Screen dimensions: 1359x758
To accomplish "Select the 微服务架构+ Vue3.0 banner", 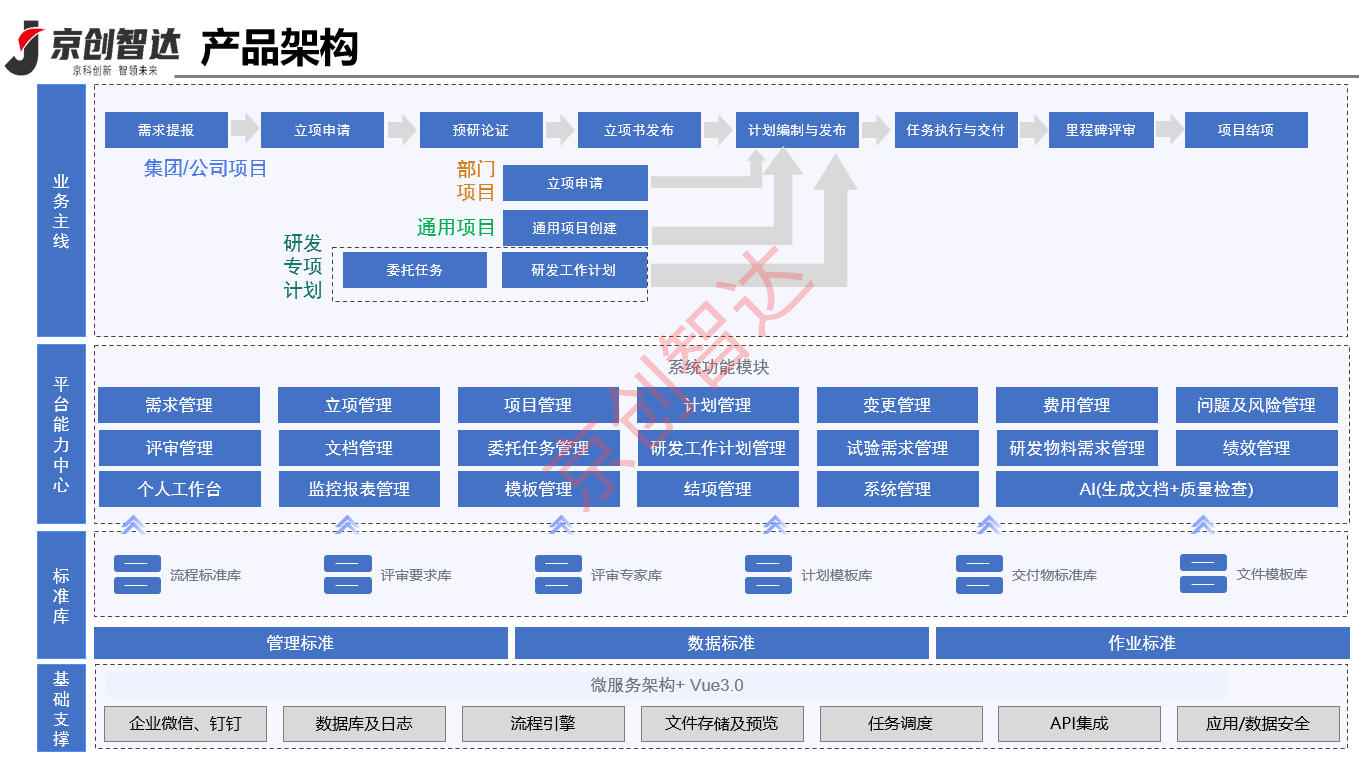I will pos(667,686).
